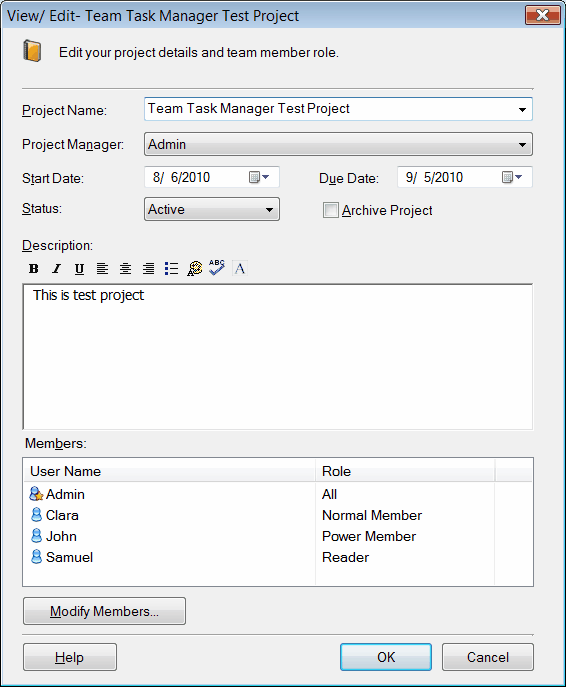Image resolution: width=566 pixels, height=687 pixels.
Task: Apply Italic formatting to description
Action: click(x=57, y=269)
